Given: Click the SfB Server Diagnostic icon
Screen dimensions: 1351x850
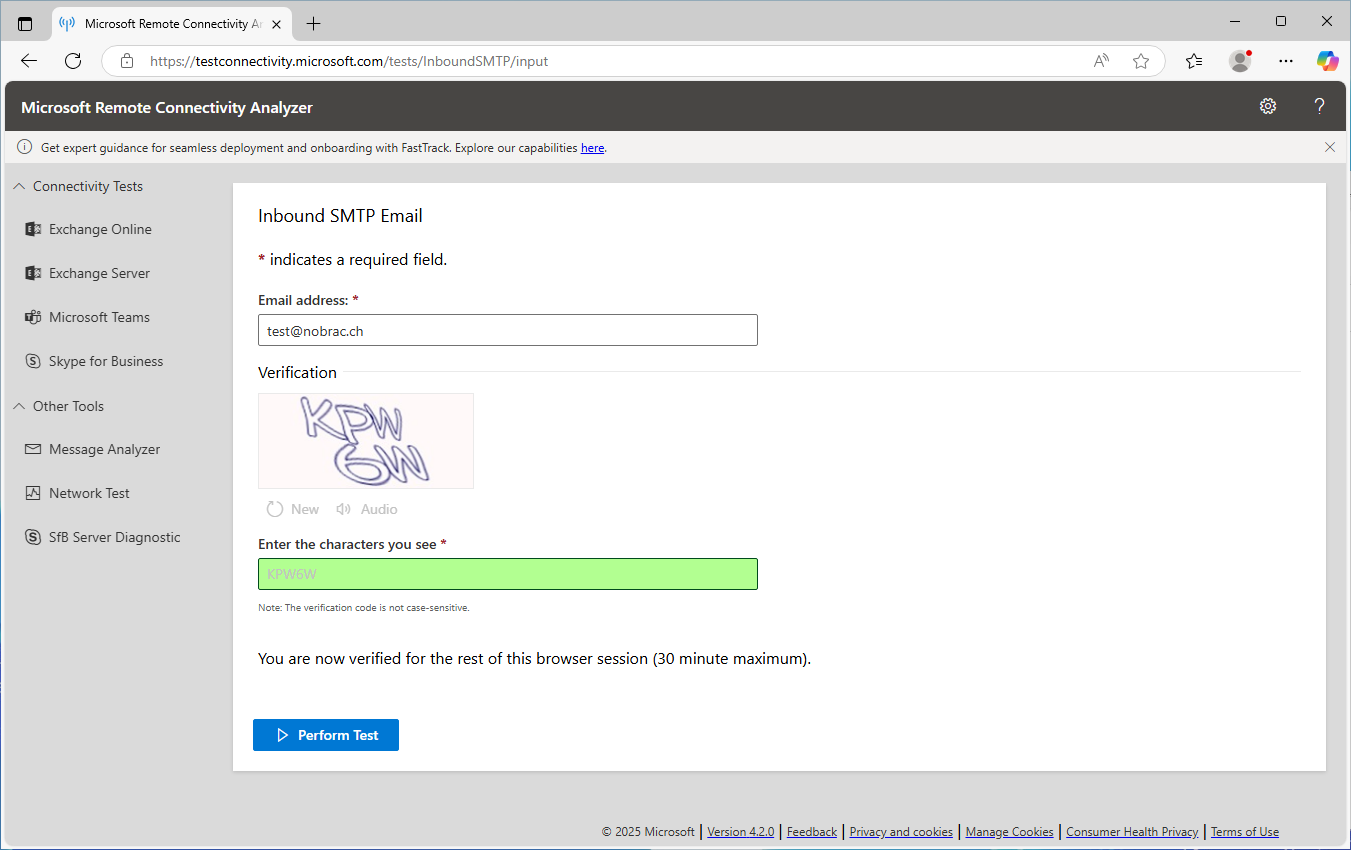Looking at the screenshot, I should tap(33, 537).
